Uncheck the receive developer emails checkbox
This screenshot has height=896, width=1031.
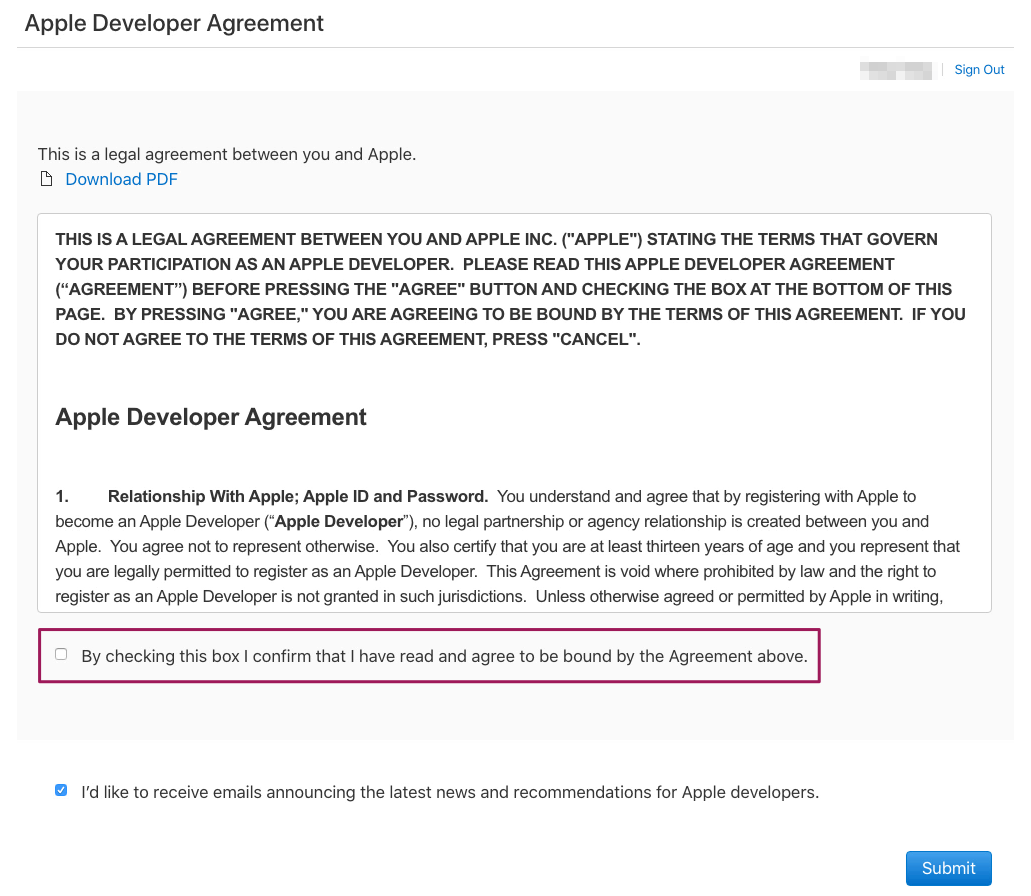point(61,790)
